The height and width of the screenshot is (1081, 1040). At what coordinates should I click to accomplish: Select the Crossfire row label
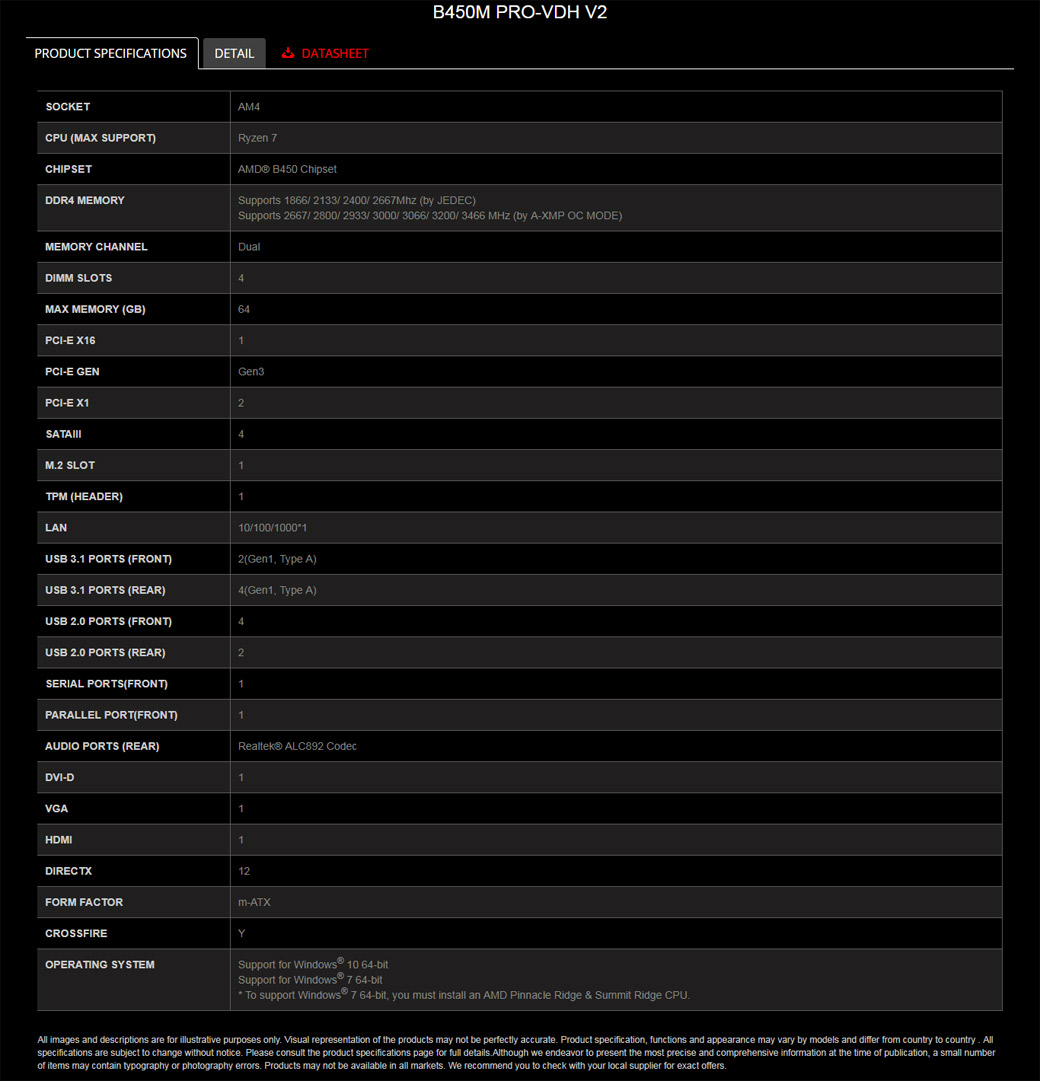[76, 933]
